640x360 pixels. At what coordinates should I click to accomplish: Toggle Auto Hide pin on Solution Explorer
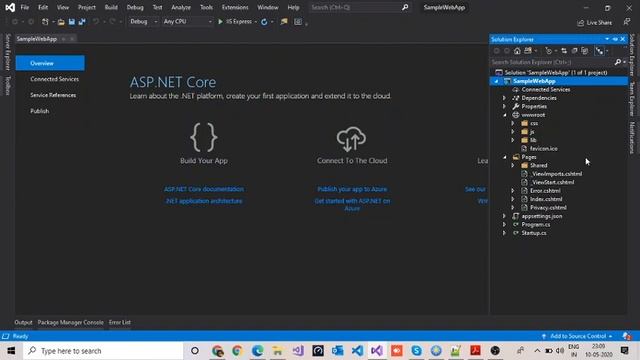pos(615,39)
